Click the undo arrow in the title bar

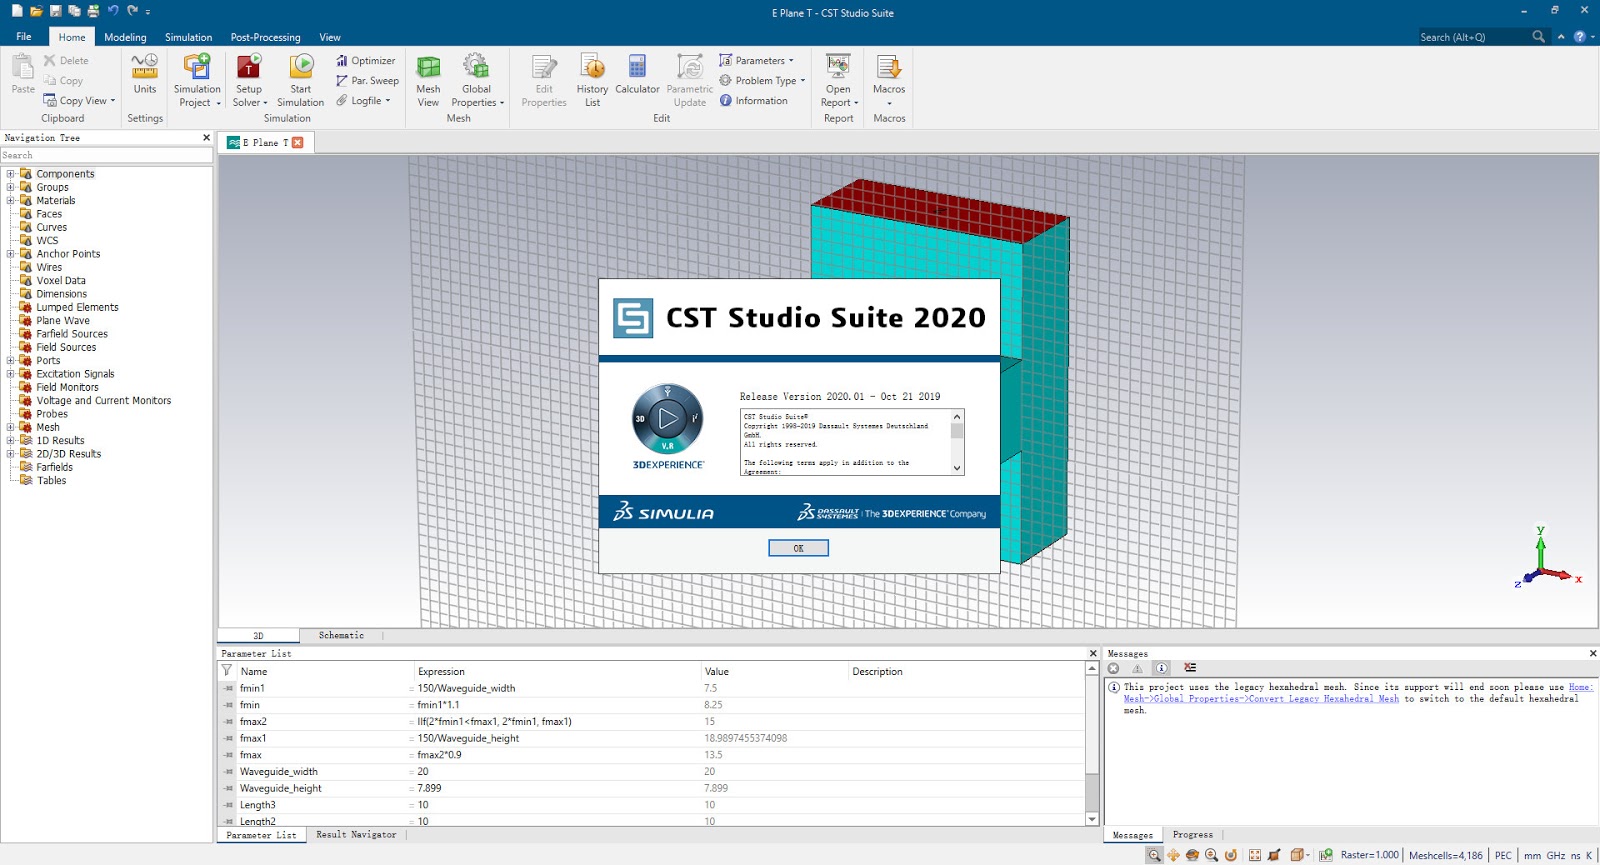point(113,11)
